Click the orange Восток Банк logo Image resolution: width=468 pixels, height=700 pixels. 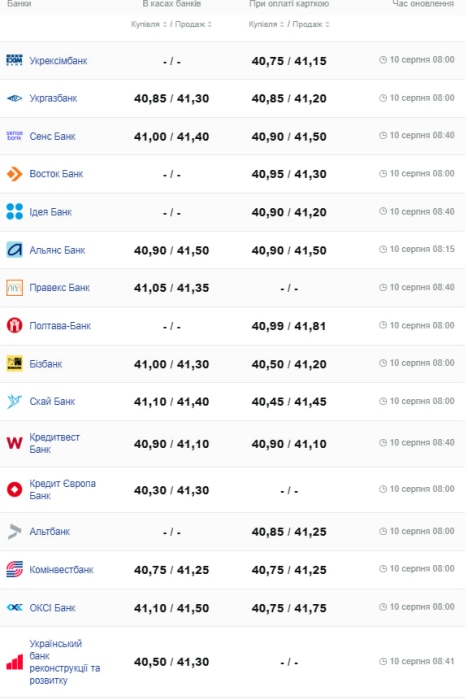click(14, 174)
